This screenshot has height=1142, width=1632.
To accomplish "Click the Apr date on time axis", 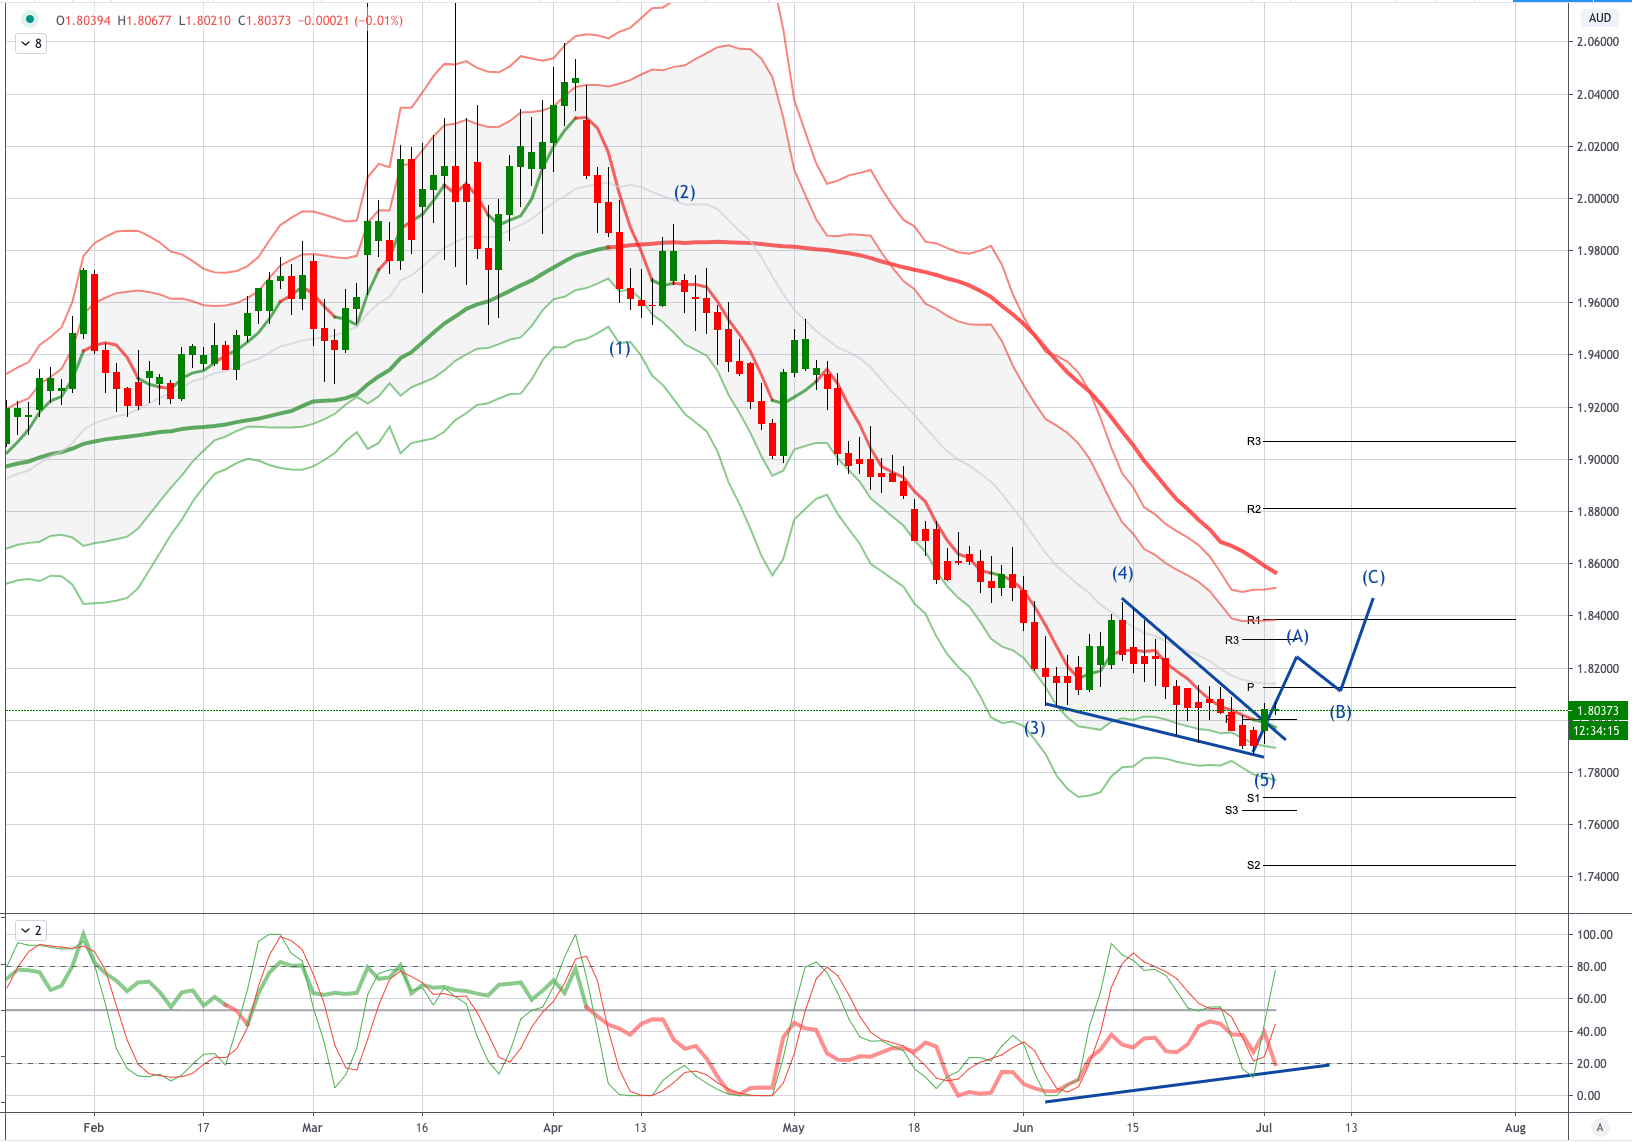I will click(553, 1127).
